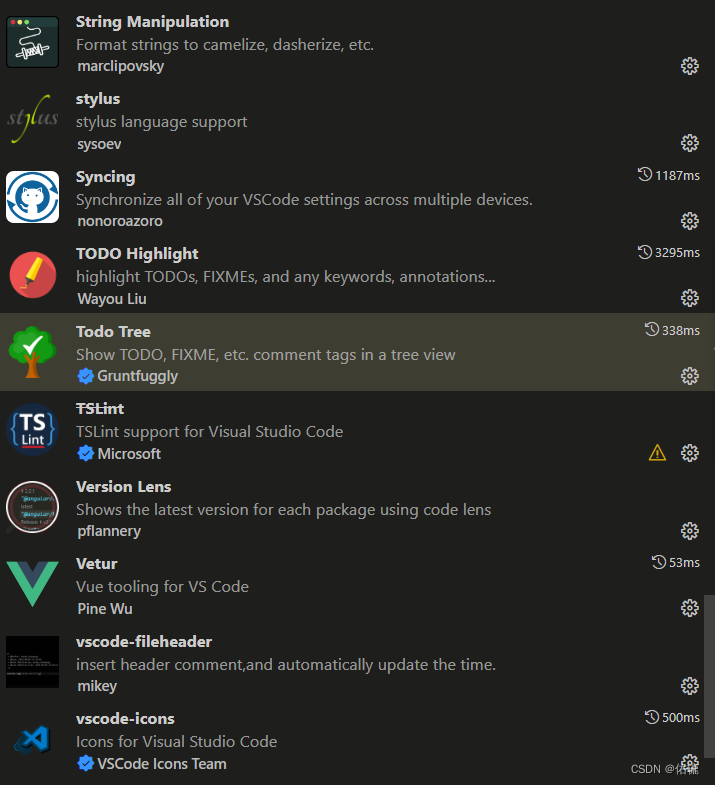Image resolution: width=715 pixels, height=785 pixels.
Task: Click the Vetur green V logo
Action: click(33, 584)
